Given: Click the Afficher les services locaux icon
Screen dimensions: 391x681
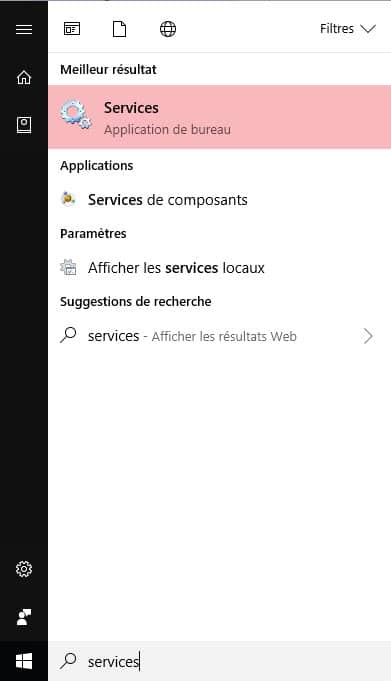Looking at the screenshot, I should click(68, 267).
